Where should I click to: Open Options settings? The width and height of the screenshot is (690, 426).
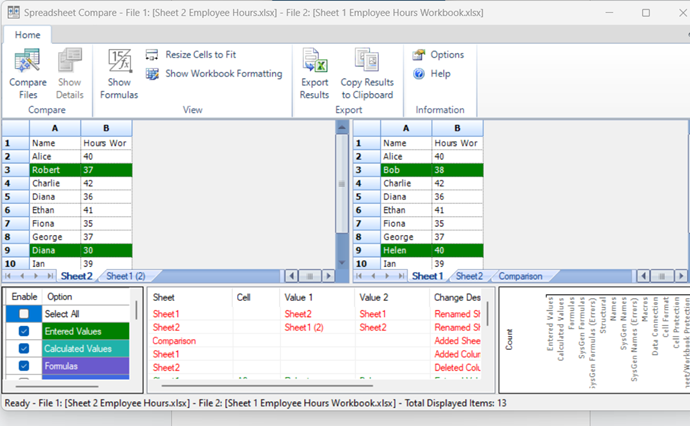[438, 55]
